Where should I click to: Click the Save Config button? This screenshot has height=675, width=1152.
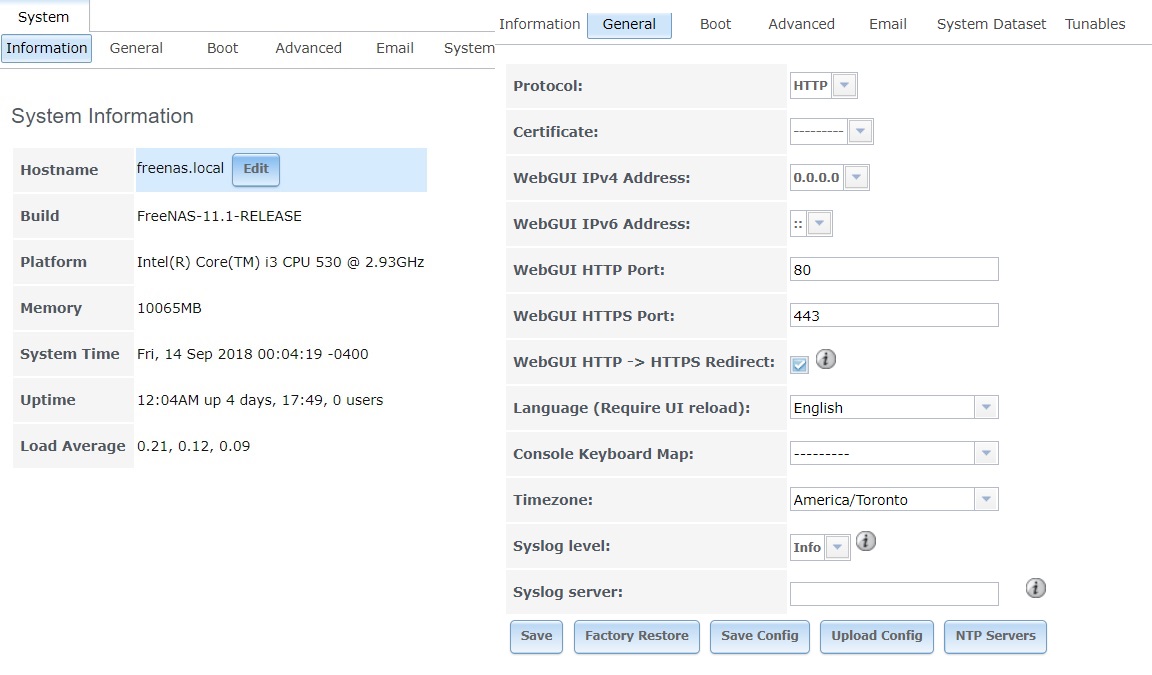coord(760,636)
